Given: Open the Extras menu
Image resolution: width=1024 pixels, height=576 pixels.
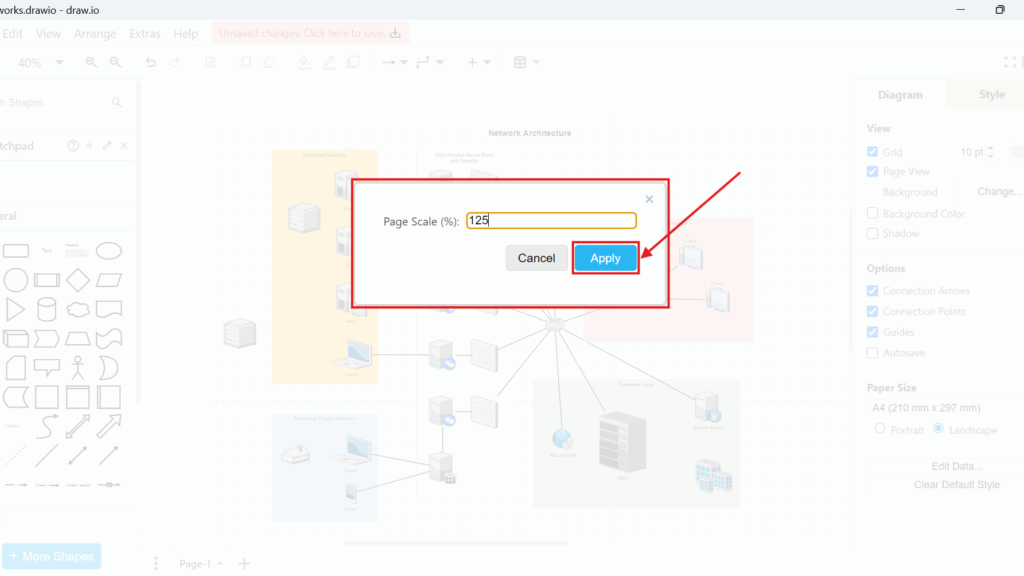Looking at the screenshot, I should [144, 33].
